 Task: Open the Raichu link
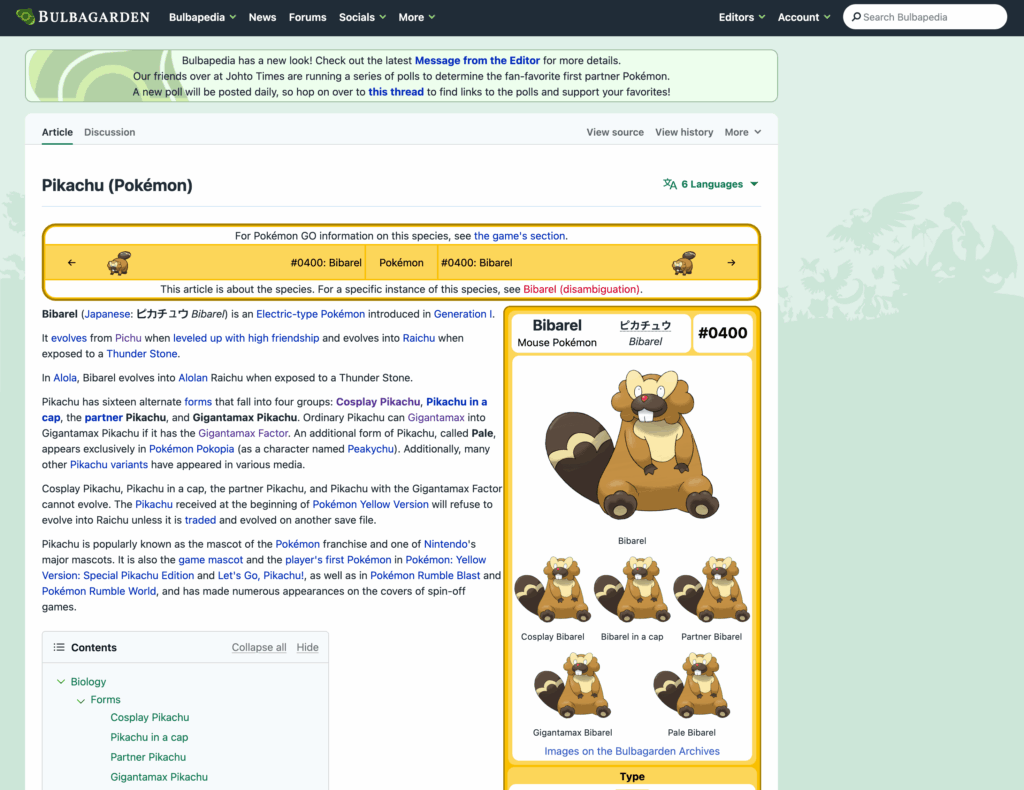point(419,338)
